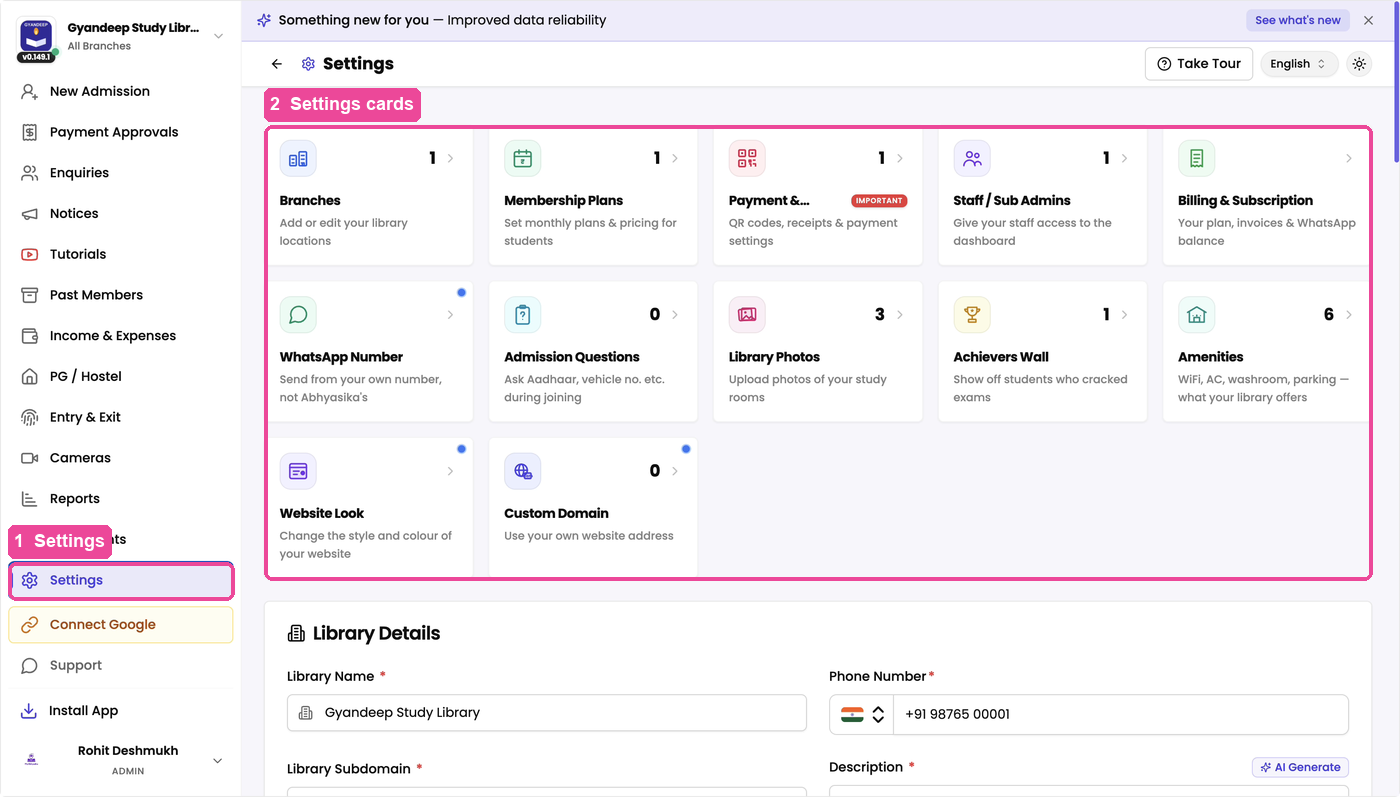Dismiss the 'Something new for you' banner
Viewport: 1400px width, 797px height.
[x=1368, y=20]
